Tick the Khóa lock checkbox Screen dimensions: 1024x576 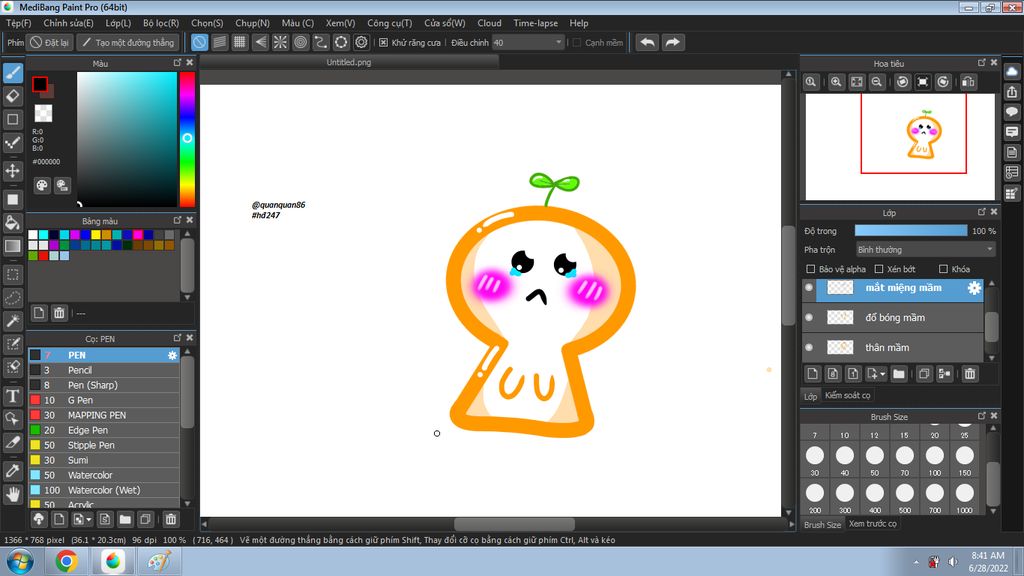[x=943, y=269]
